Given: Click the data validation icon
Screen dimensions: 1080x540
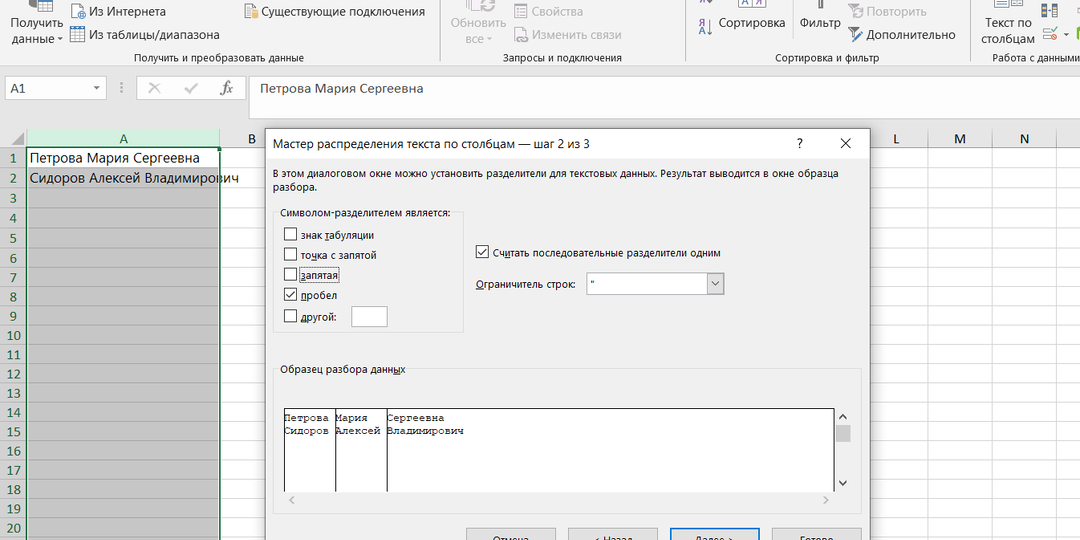Looking at the screenshot, I should (x=1050, y=33).
